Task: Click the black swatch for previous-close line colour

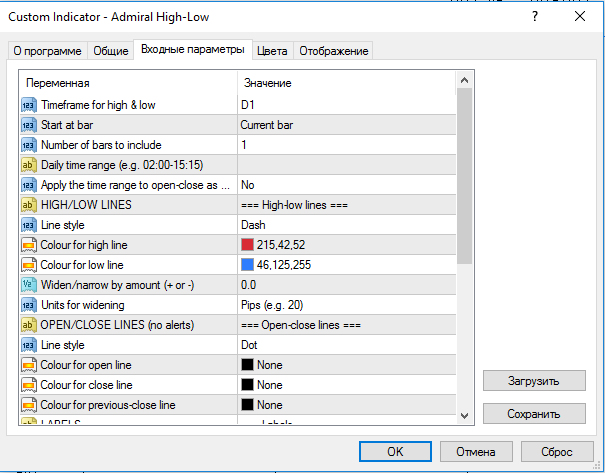Action: pos(247,405)
